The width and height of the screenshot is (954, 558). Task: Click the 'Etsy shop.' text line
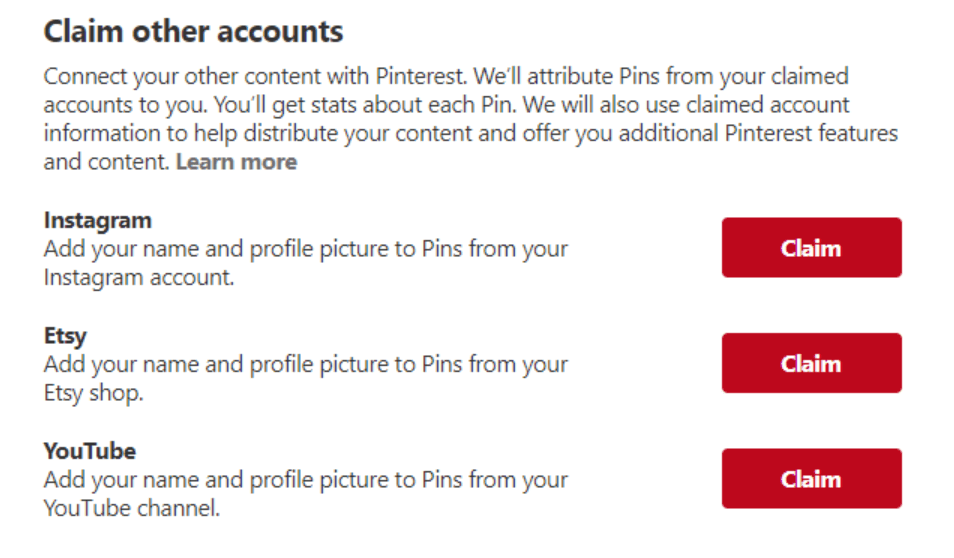[94, 393]
